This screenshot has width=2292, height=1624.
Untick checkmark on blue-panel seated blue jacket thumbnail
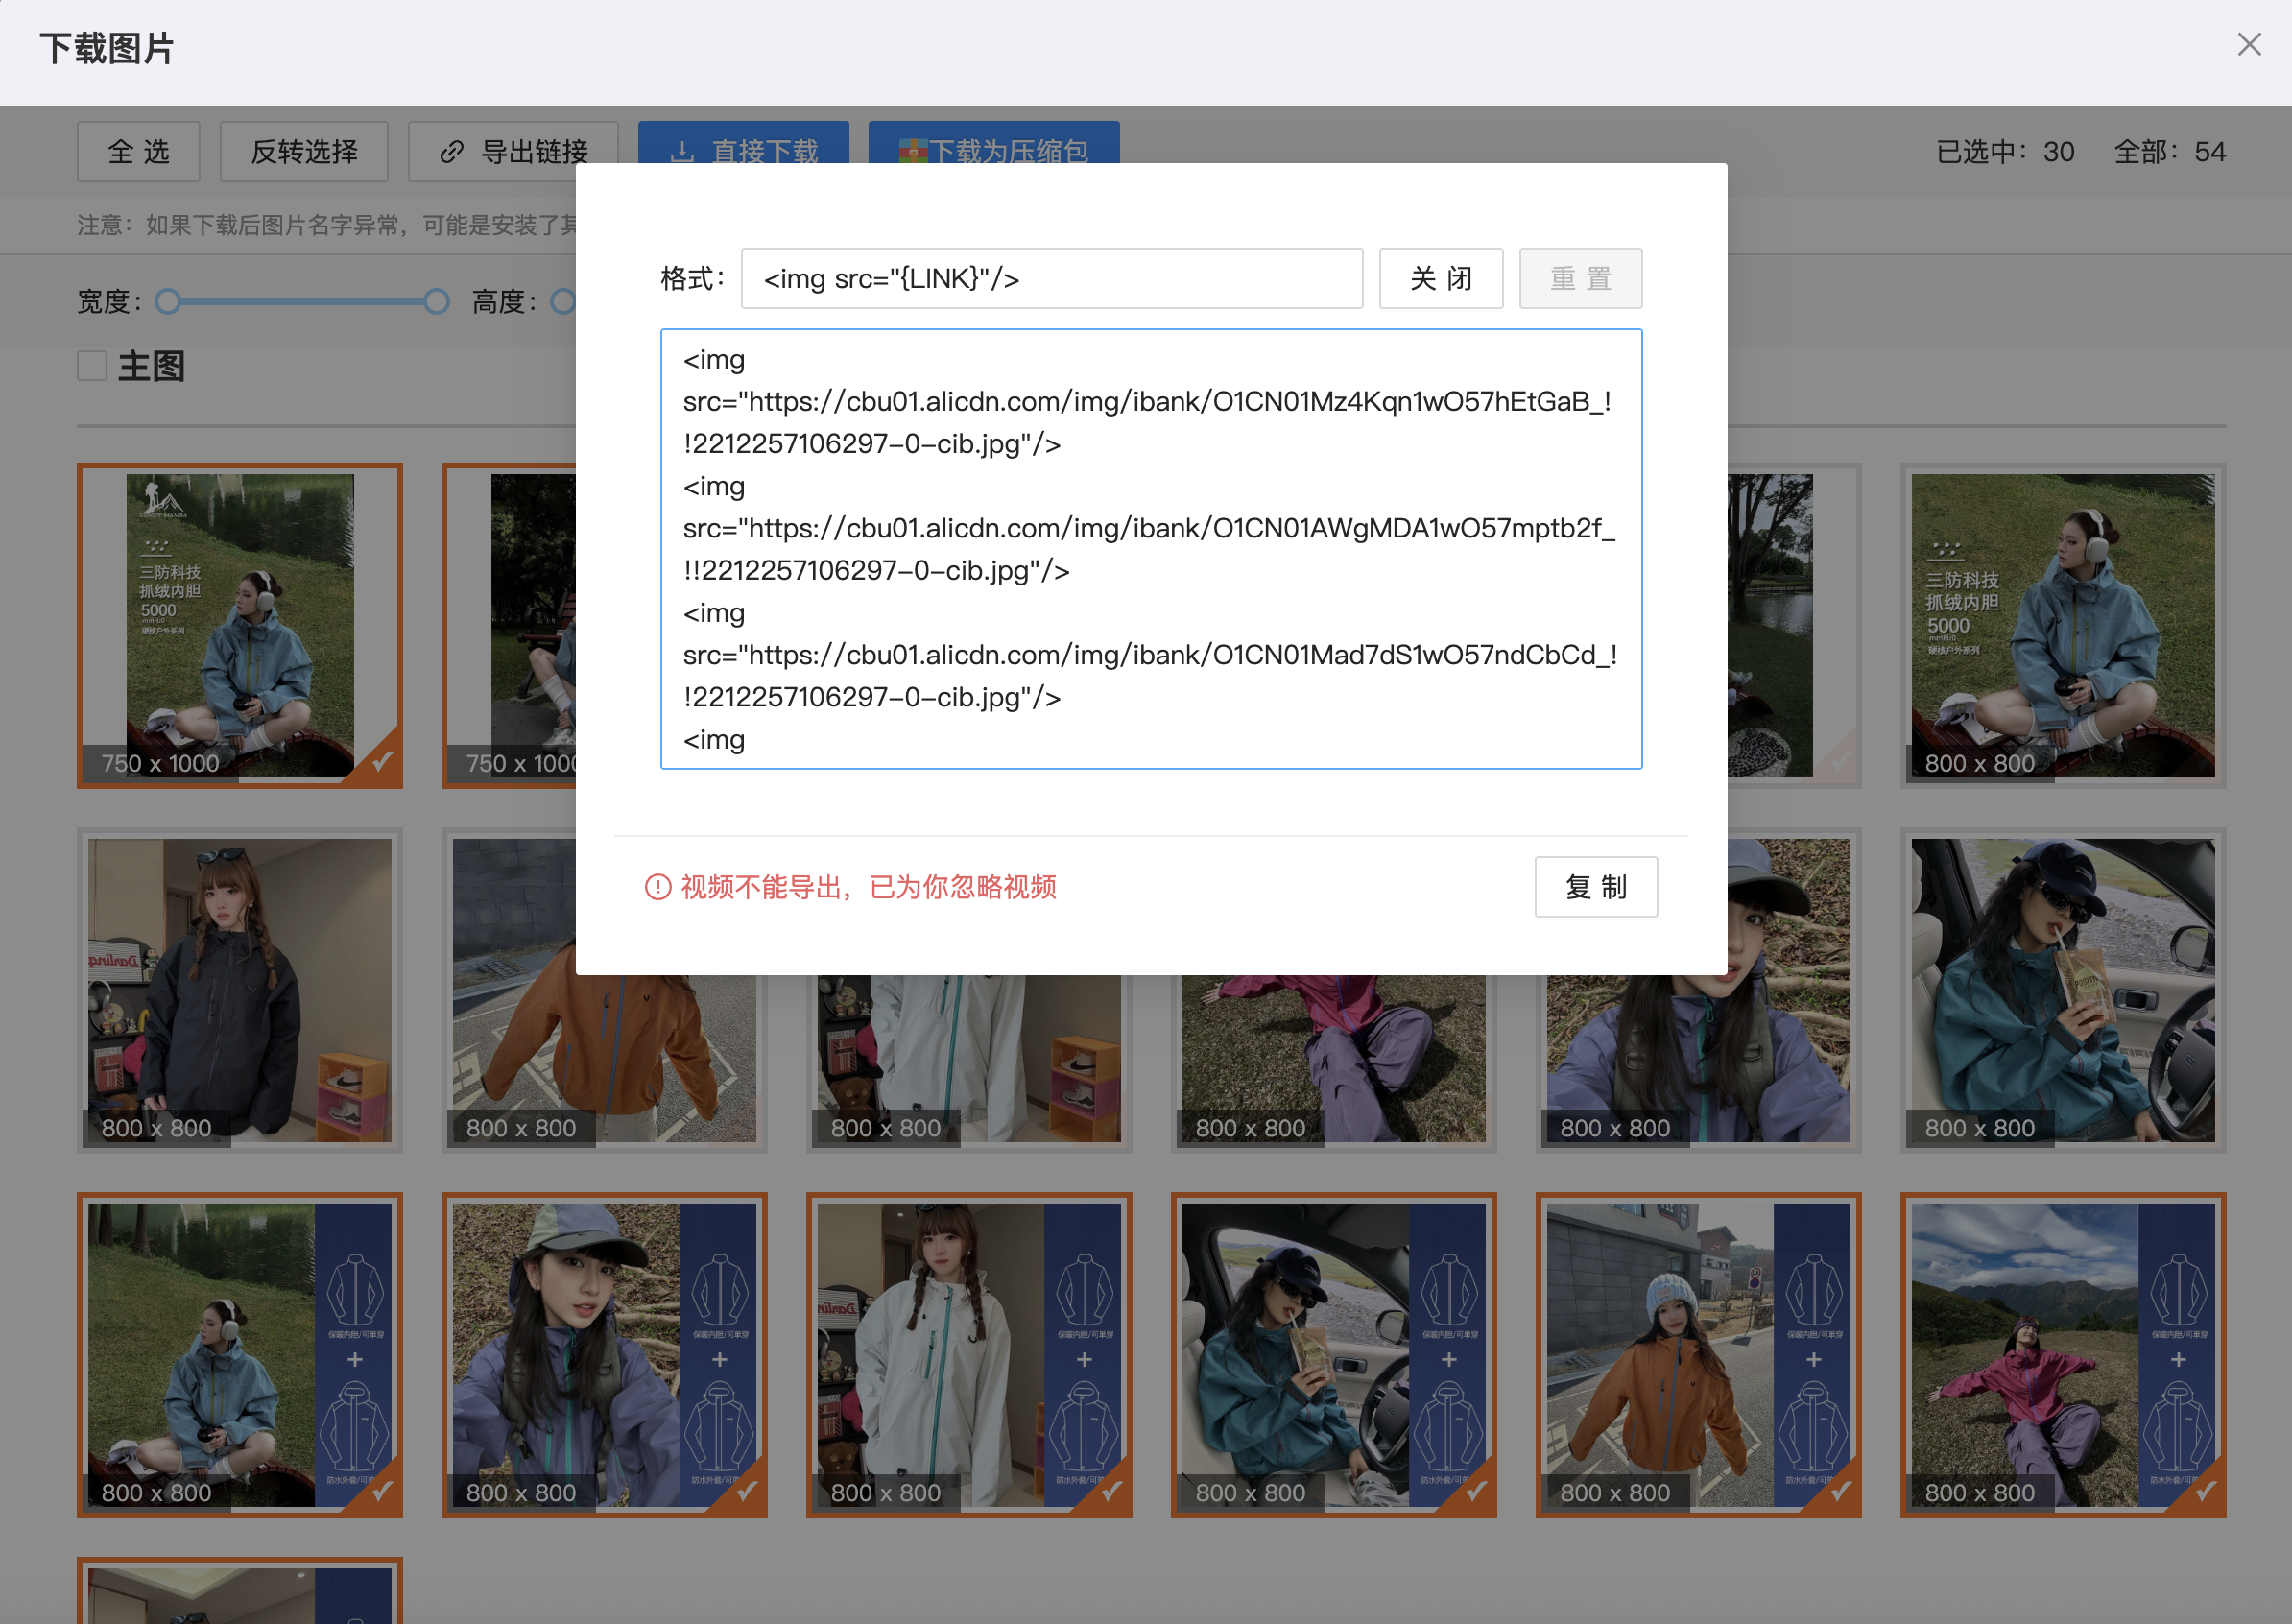click(x=382, y=1491)
